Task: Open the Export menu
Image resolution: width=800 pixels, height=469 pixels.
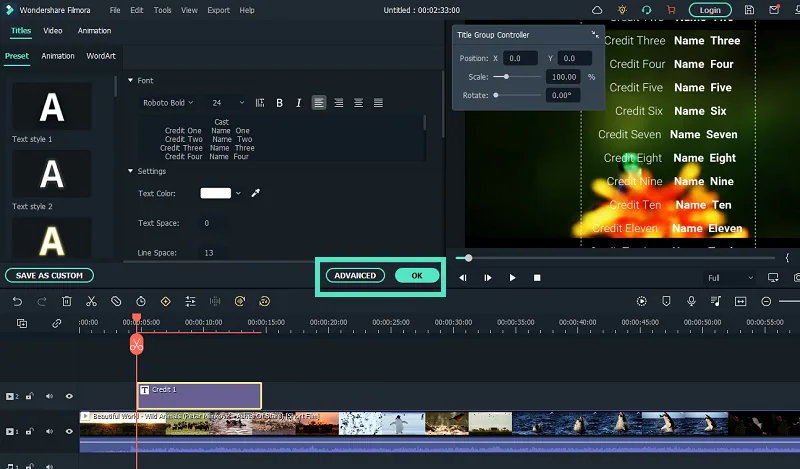Action: [x=218, y=10]
